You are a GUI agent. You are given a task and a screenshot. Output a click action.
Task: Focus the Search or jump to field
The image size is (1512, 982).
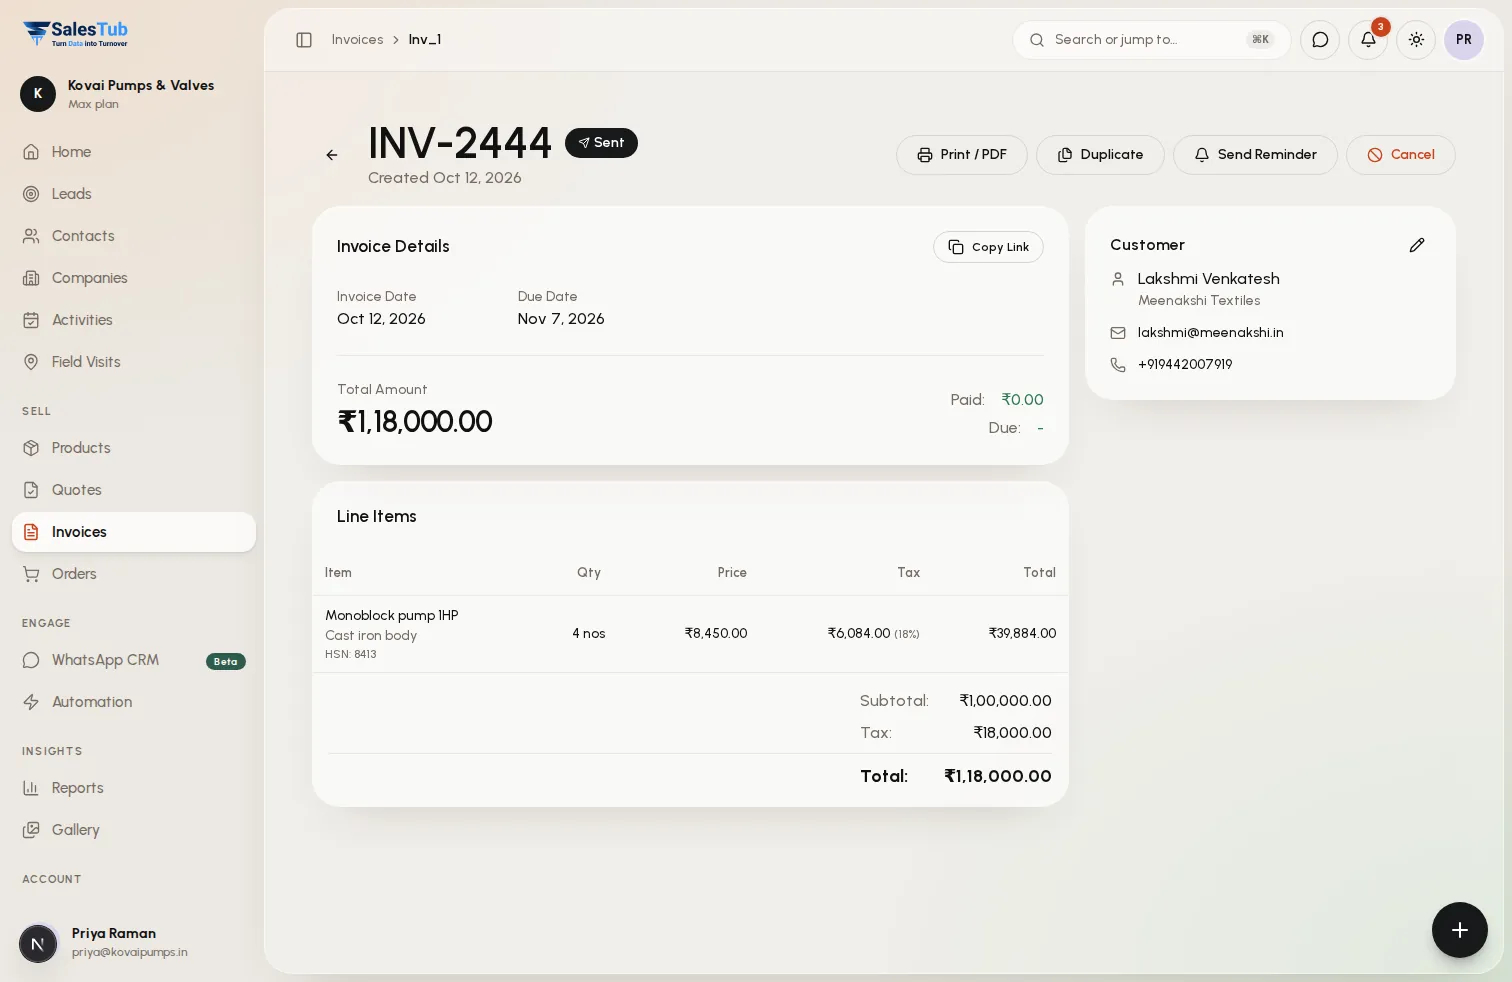[1152, 40]
